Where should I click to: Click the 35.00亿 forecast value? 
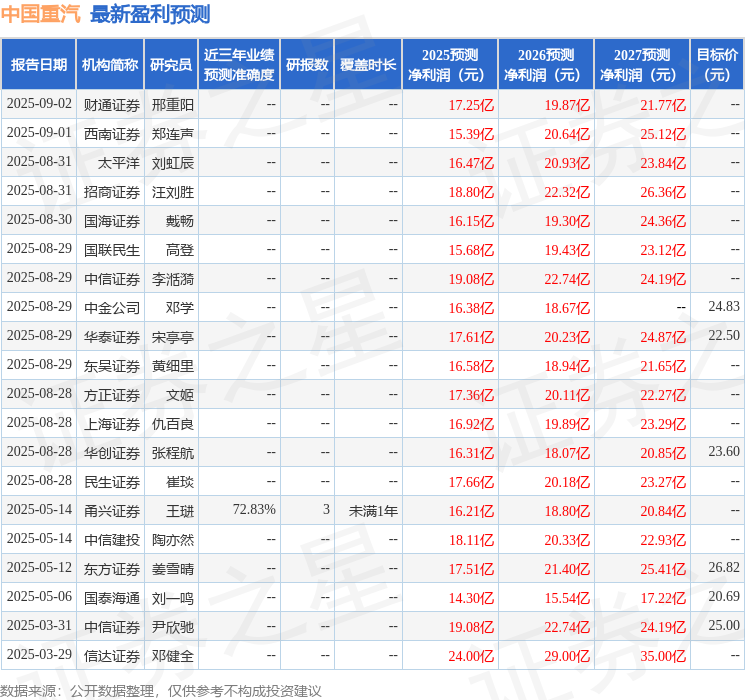point(663,656)
